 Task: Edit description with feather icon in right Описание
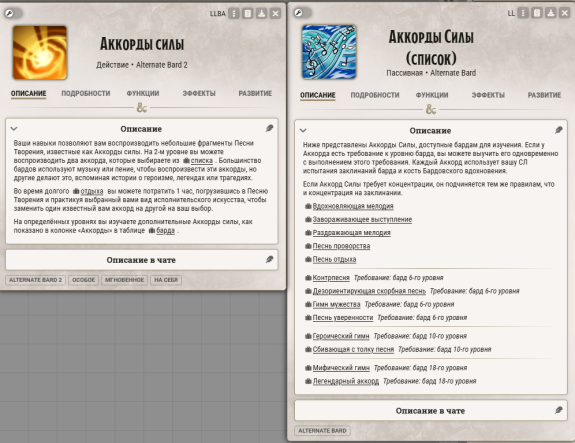[x=558, y=130]
